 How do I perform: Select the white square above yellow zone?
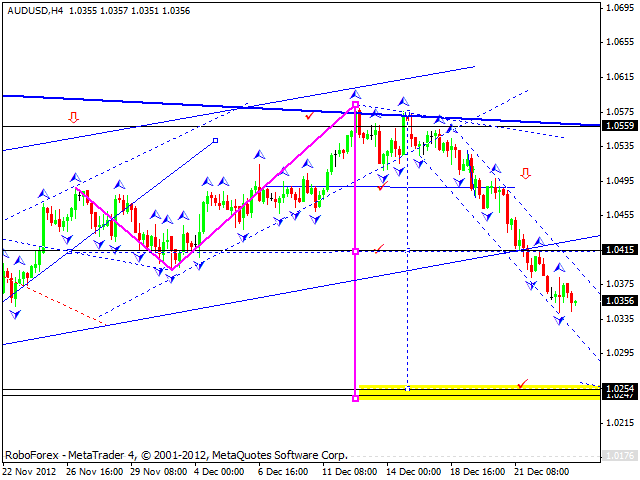coord(407,387)
